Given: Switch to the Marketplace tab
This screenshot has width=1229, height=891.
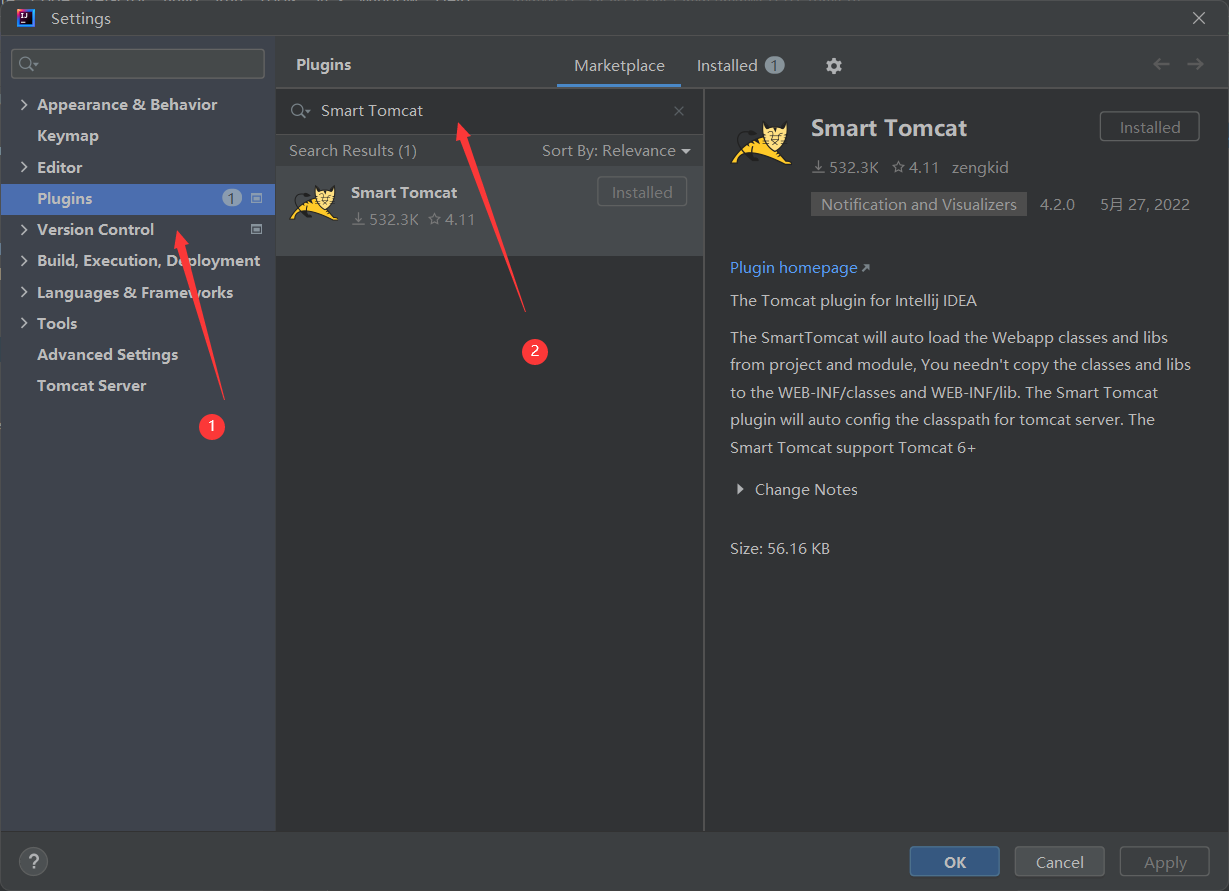Looking at the screenshot, I should [x=619, y=66].
